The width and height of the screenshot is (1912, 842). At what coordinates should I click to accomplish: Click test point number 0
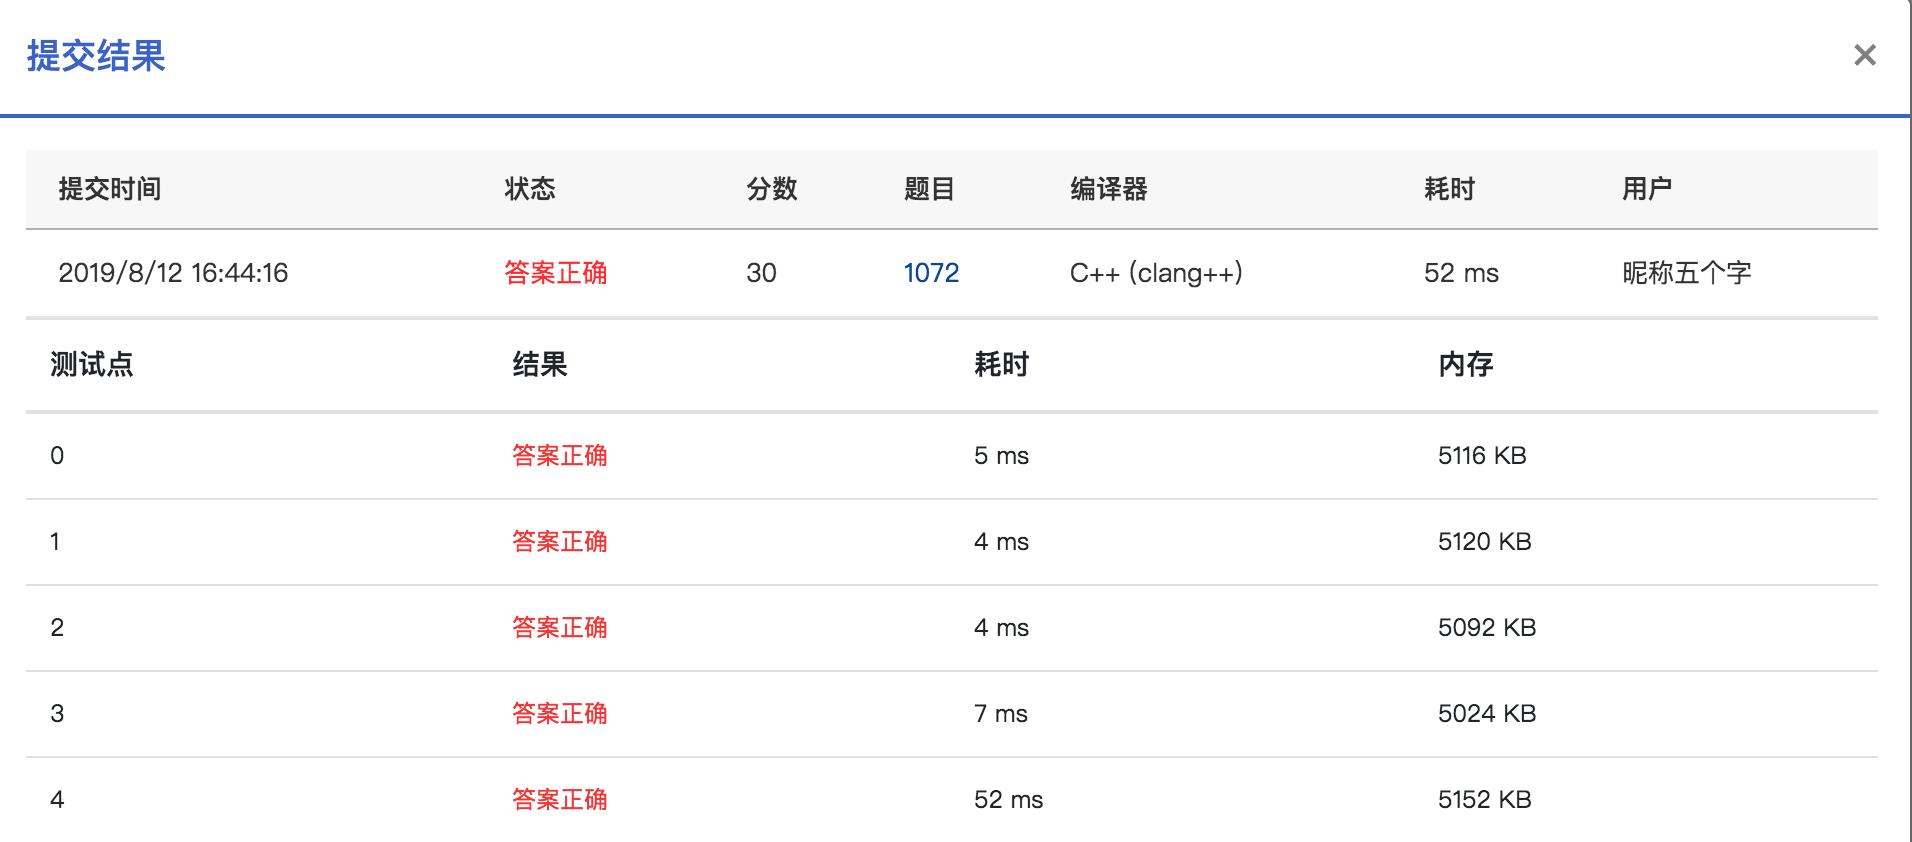[x=57, y=456]
